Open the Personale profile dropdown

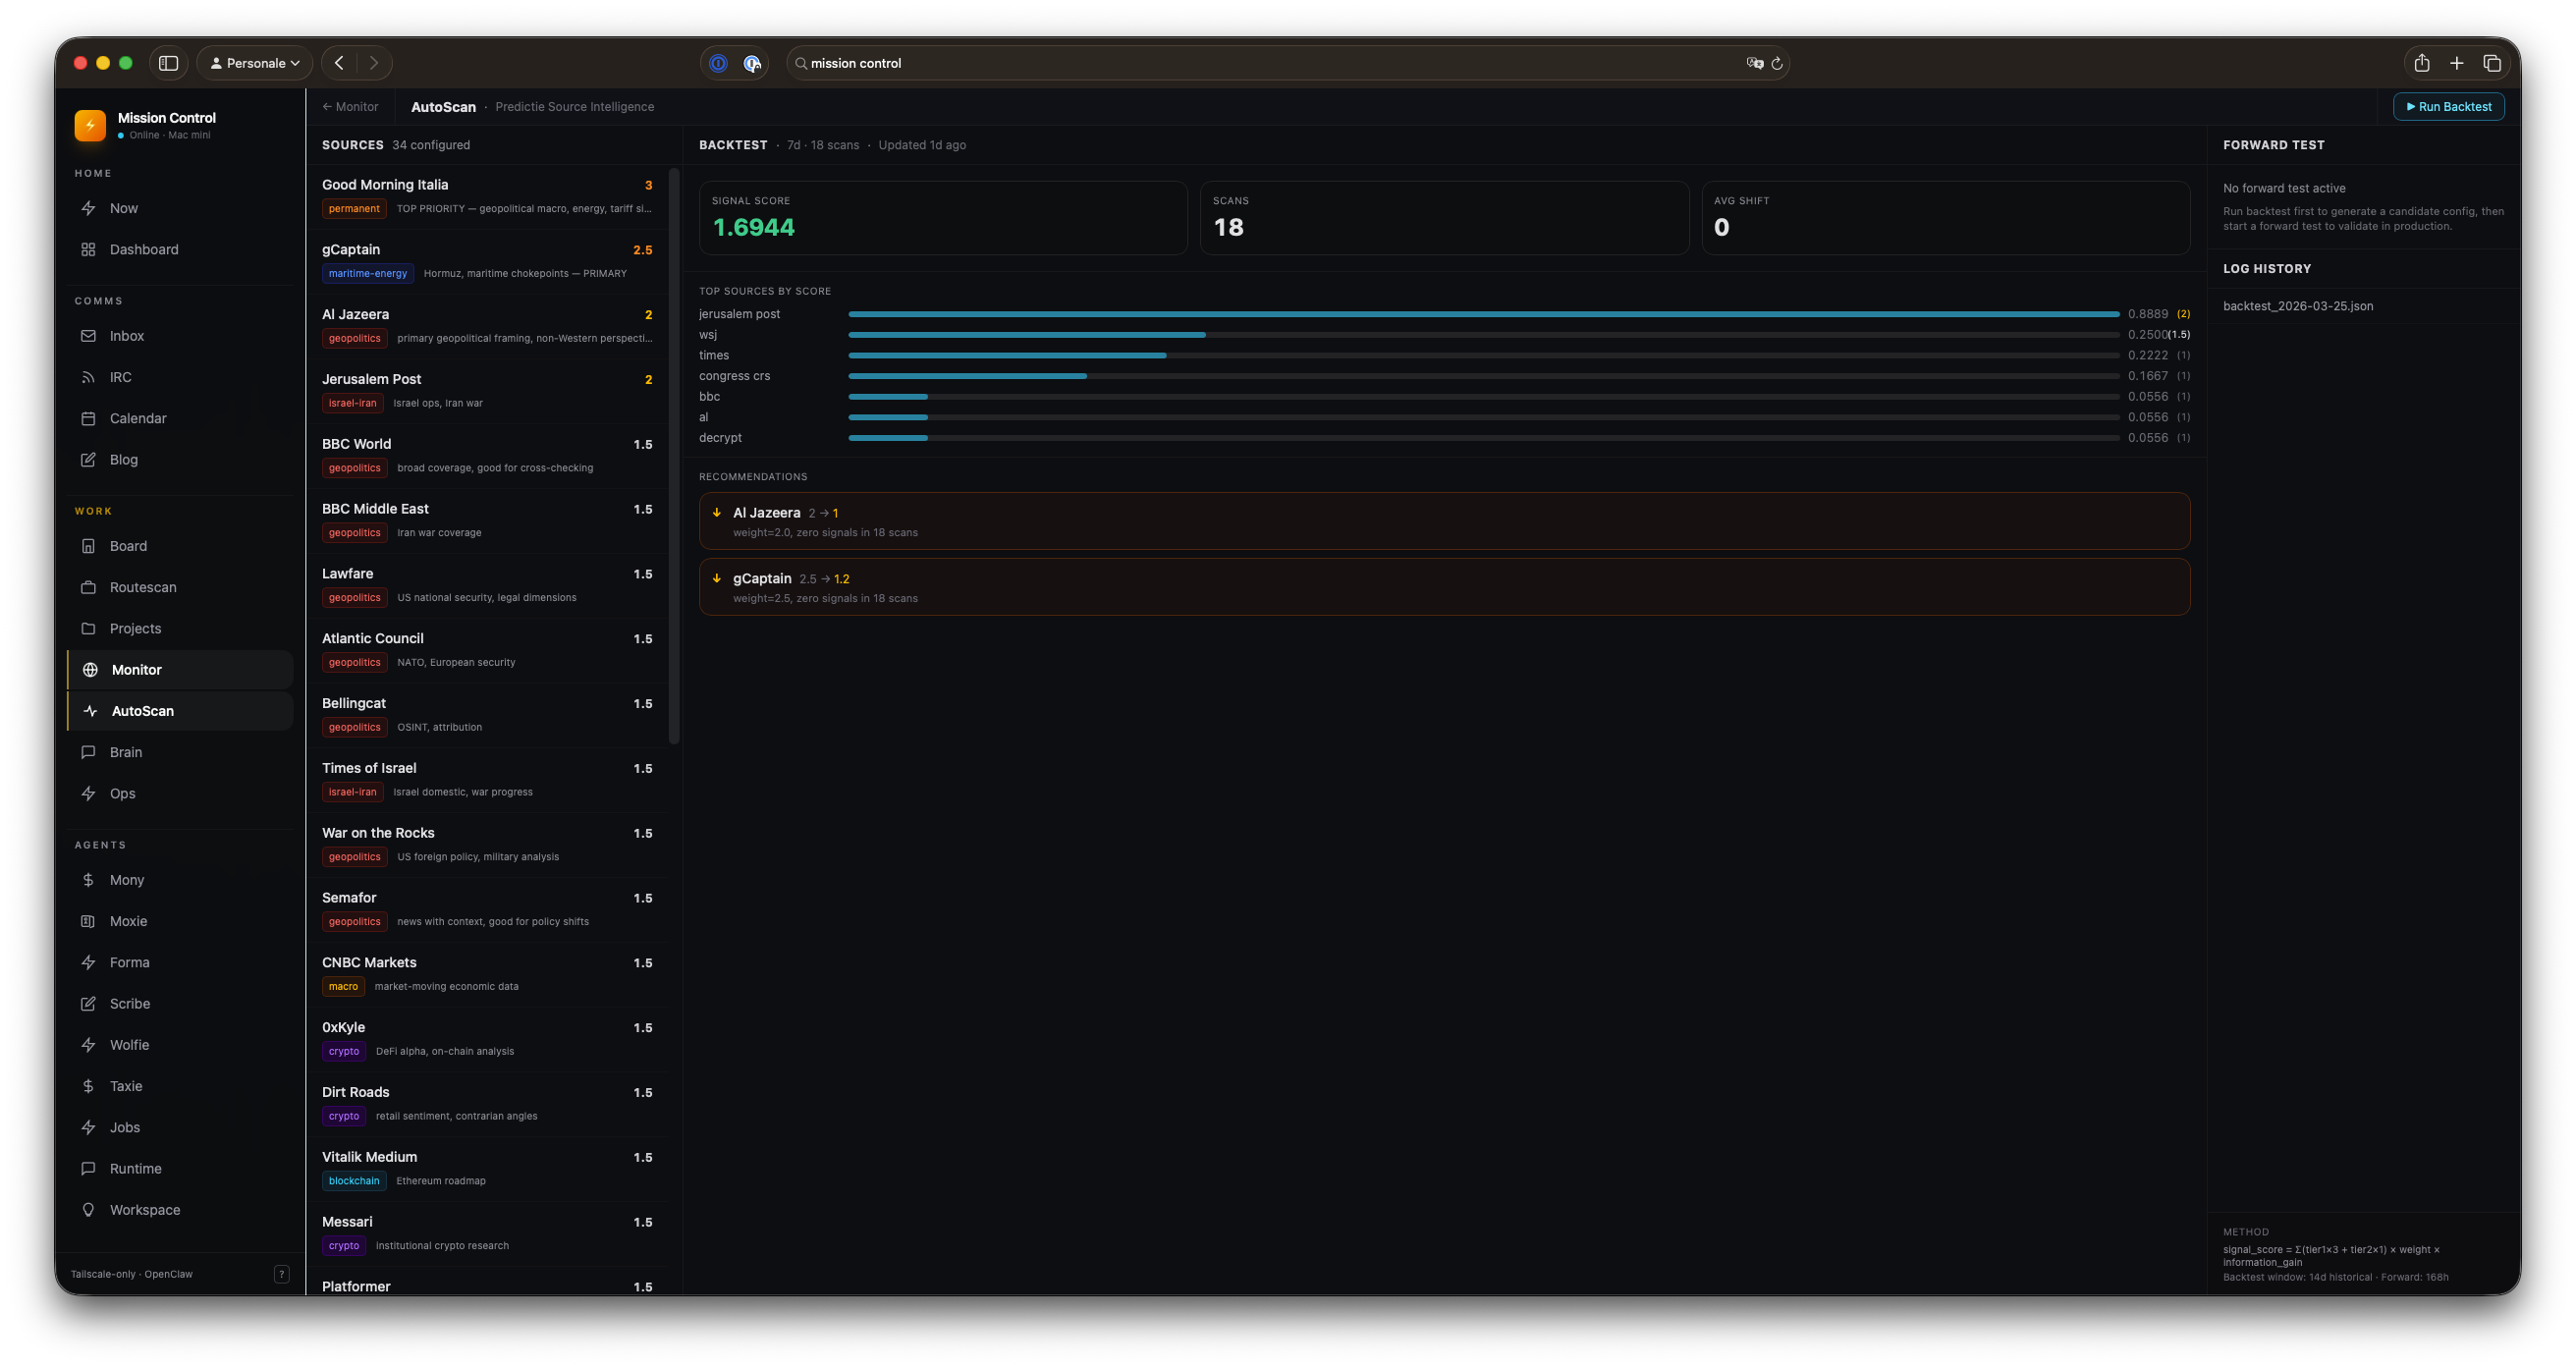[x=254, y=62]
